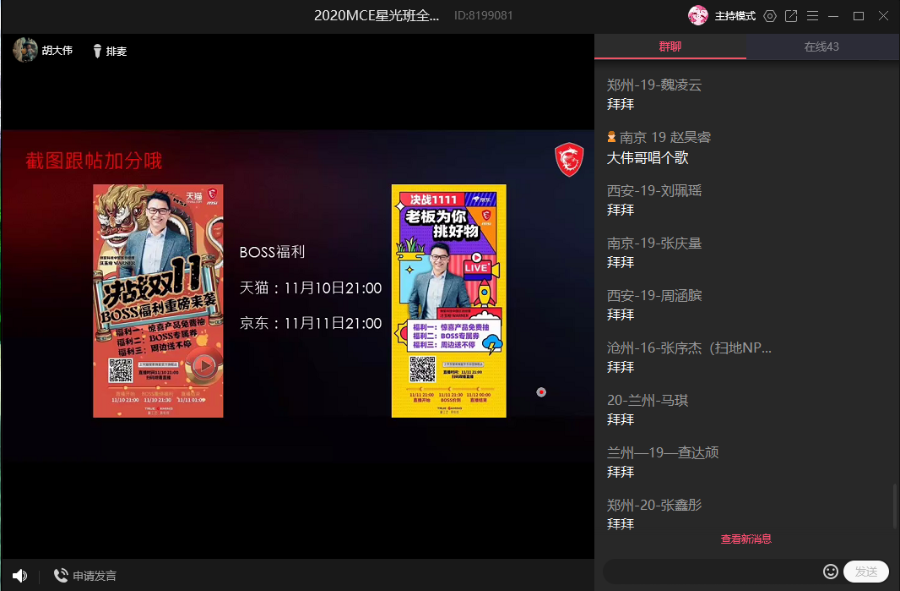
Task: Open the three-line hamburger menu in title bar
Action: pyautogui.click(x=812, y=16)
